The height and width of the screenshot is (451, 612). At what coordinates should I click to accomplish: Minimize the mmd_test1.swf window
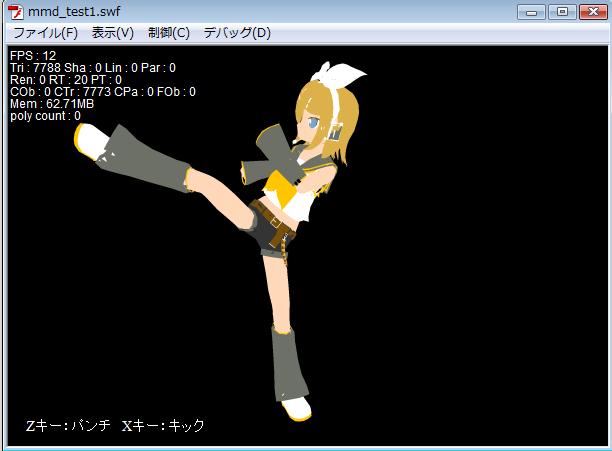[x=531, y=12]
